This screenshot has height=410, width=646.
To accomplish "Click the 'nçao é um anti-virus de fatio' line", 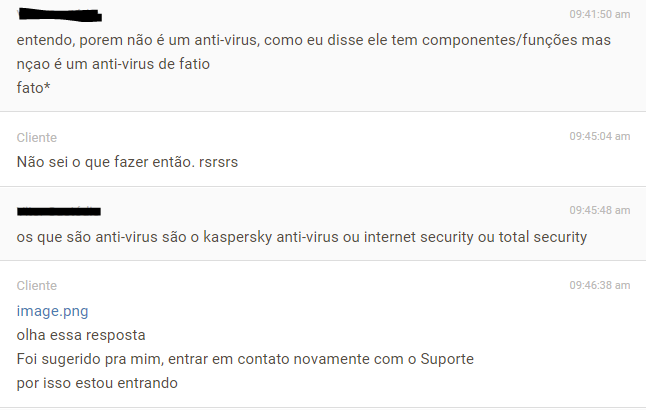I will coord(113,64).
